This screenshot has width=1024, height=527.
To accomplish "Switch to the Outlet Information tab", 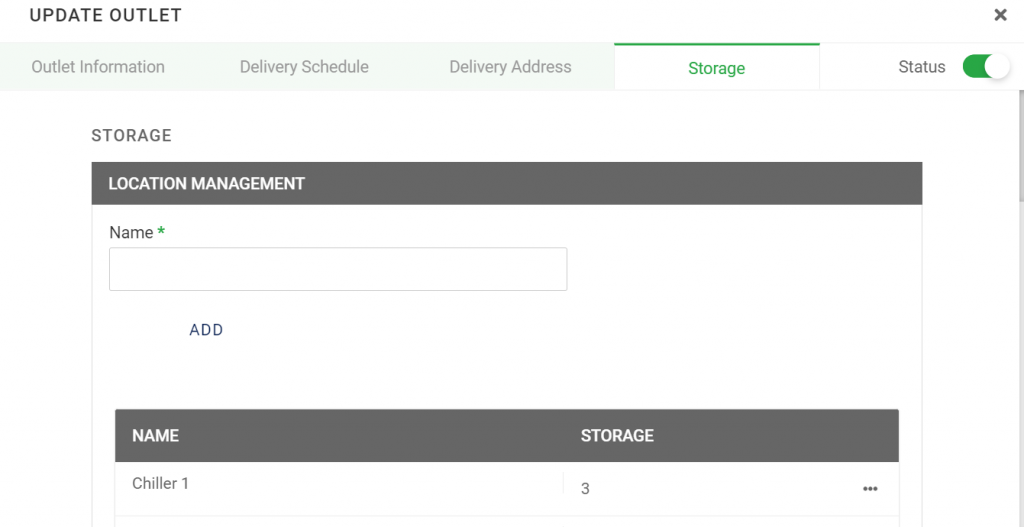I will (x=98, y=67).
